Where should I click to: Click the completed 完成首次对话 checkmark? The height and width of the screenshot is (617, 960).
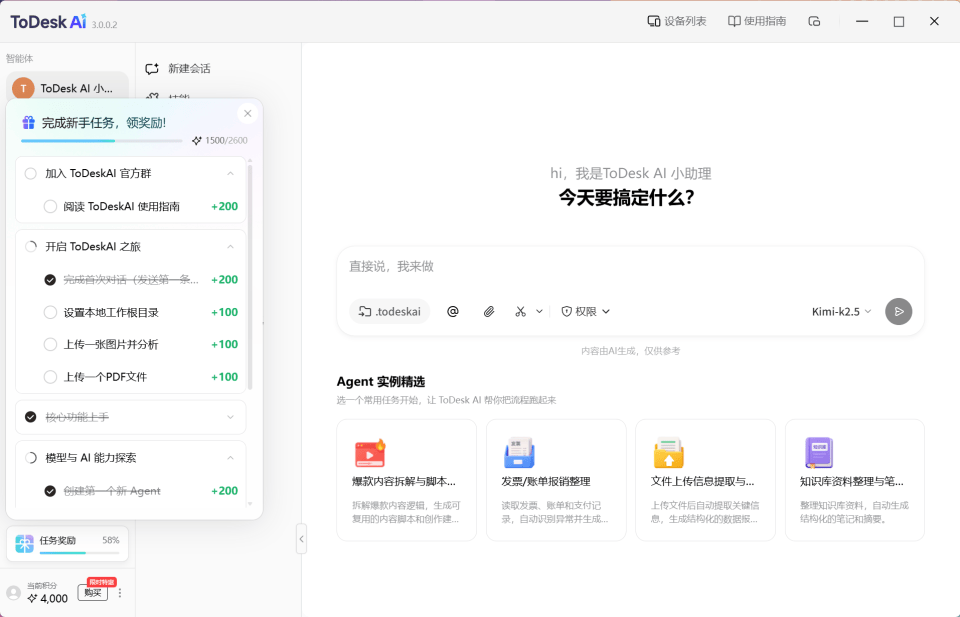pyautogui.click(x=50, y=280)
